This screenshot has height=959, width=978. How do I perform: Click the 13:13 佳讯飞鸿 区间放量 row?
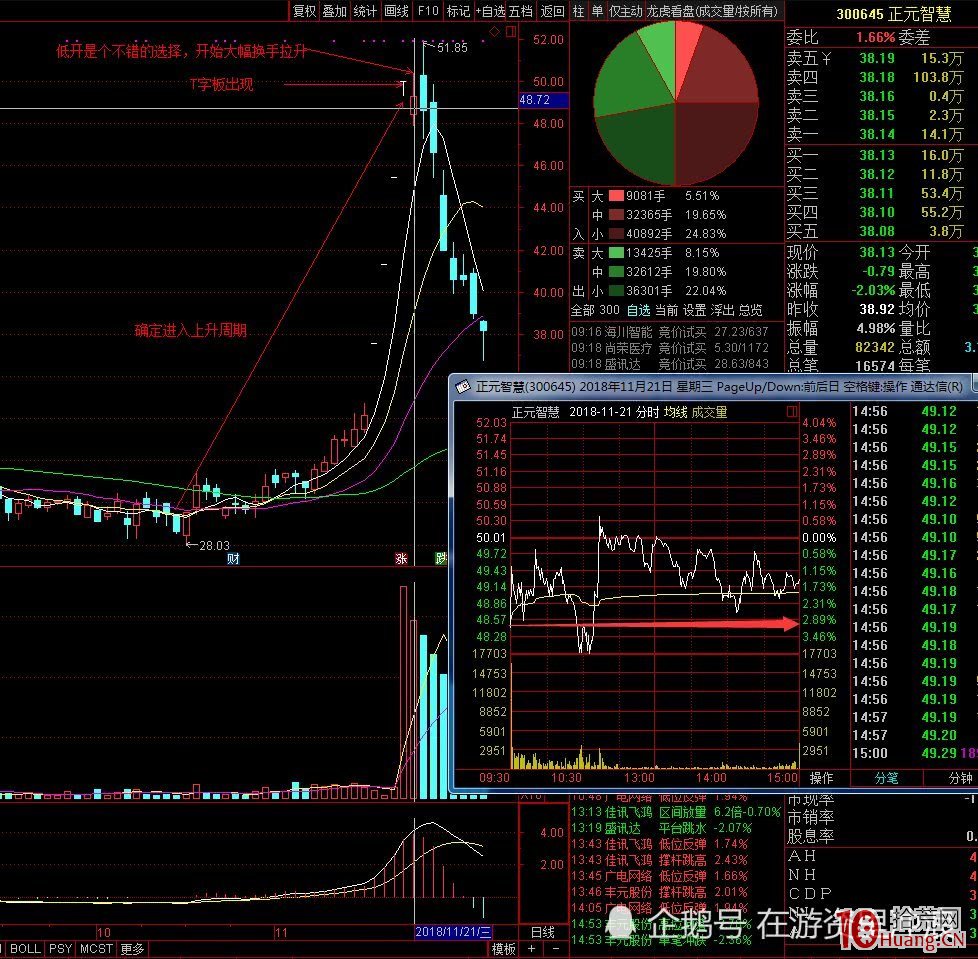coord(676,812)
